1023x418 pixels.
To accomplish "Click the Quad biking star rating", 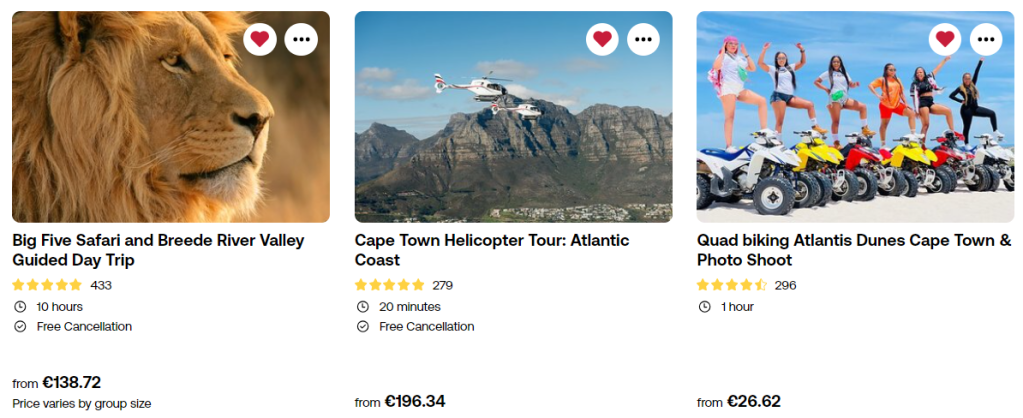I will coord(732,285).
